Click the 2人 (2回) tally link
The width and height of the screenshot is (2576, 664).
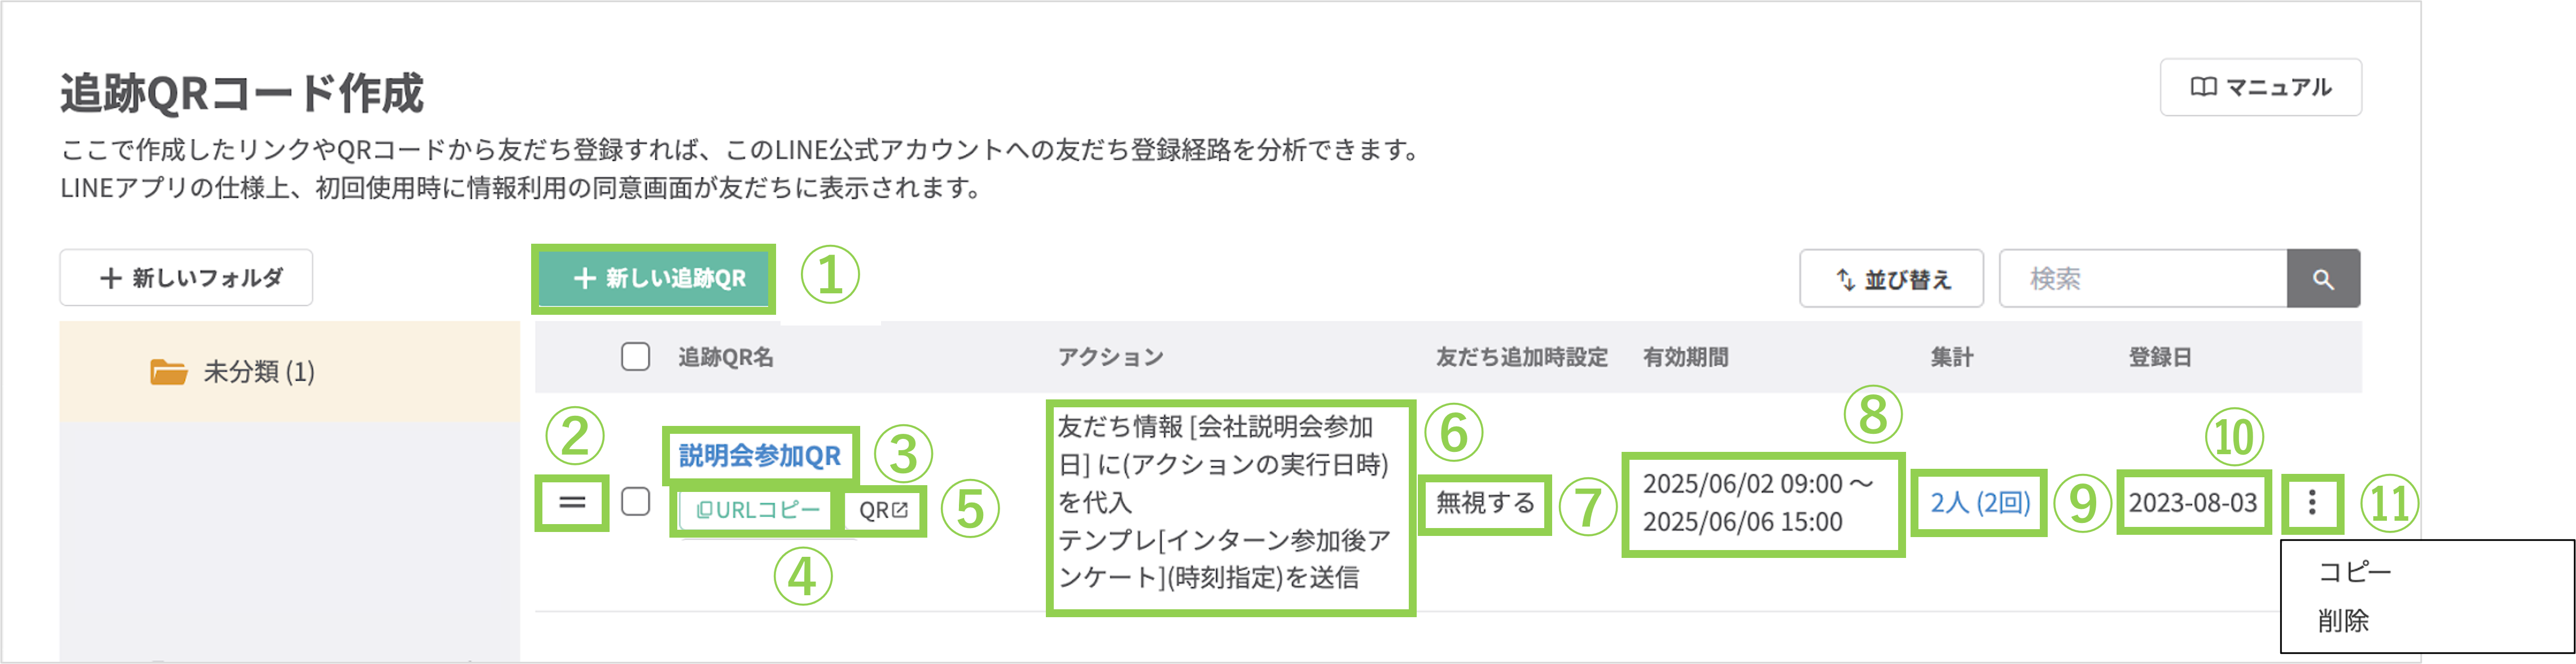pos(1979,502)
